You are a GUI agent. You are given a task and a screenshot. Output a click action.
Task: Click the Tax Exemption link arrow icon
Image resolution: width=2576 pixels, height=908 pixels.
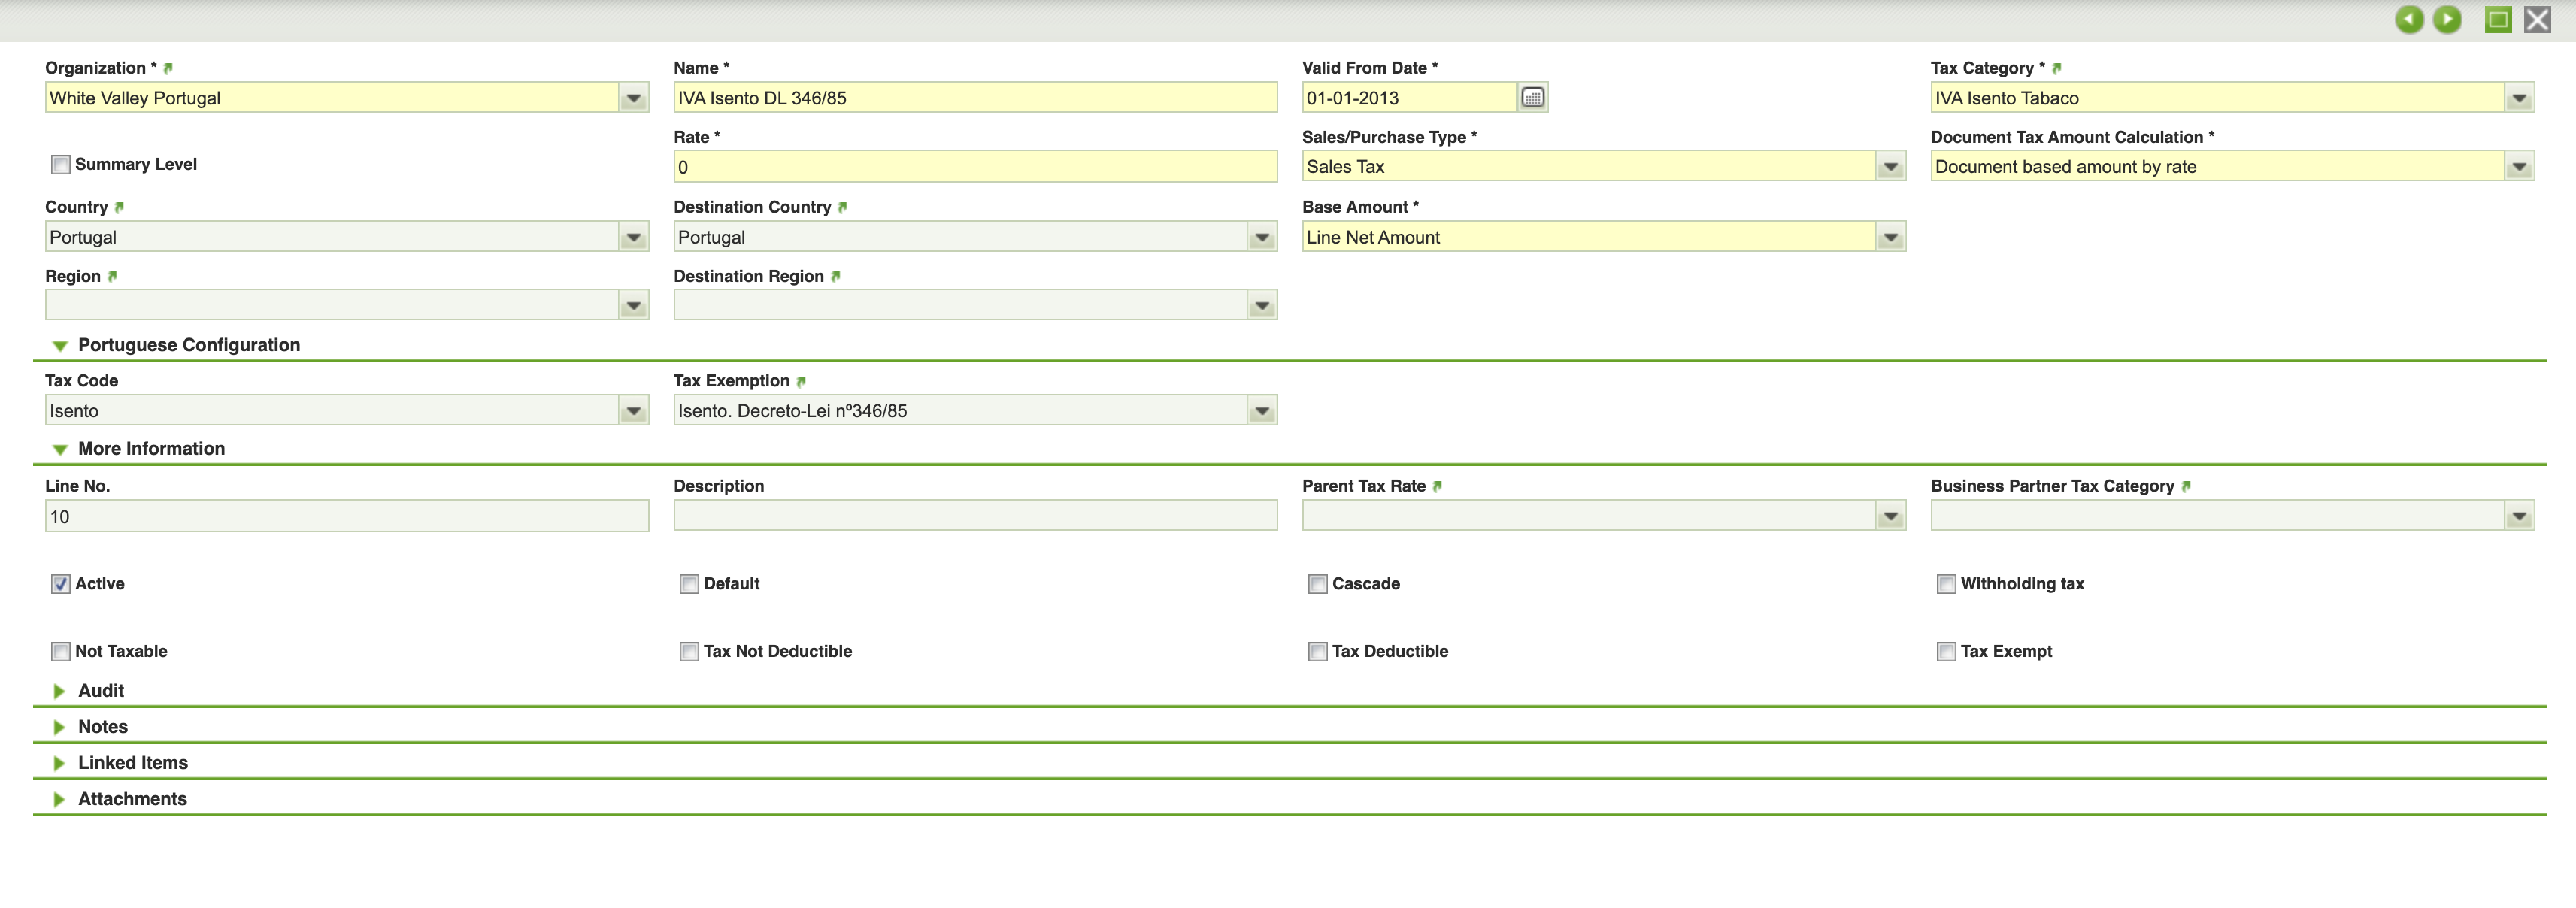pos(801,382)
